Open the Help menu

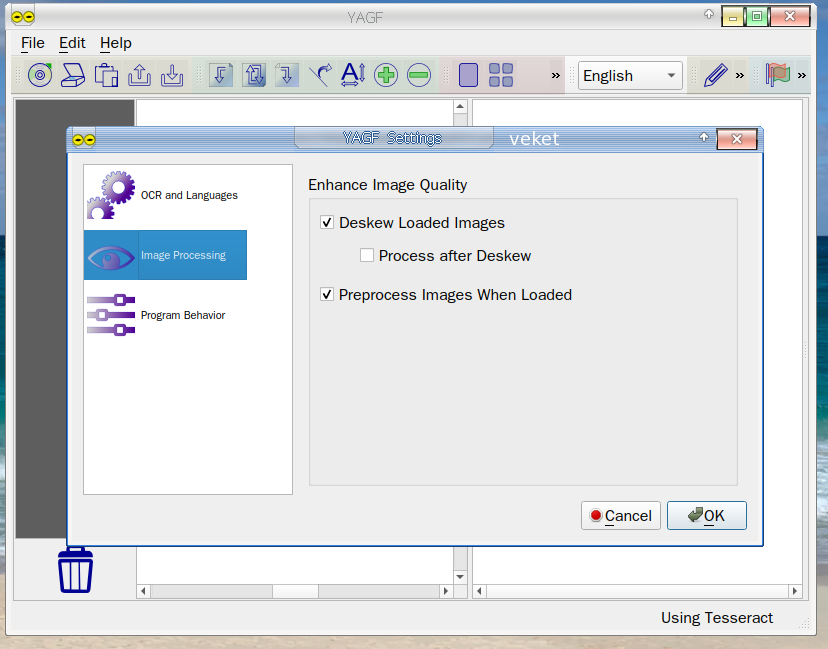point(116,43)
